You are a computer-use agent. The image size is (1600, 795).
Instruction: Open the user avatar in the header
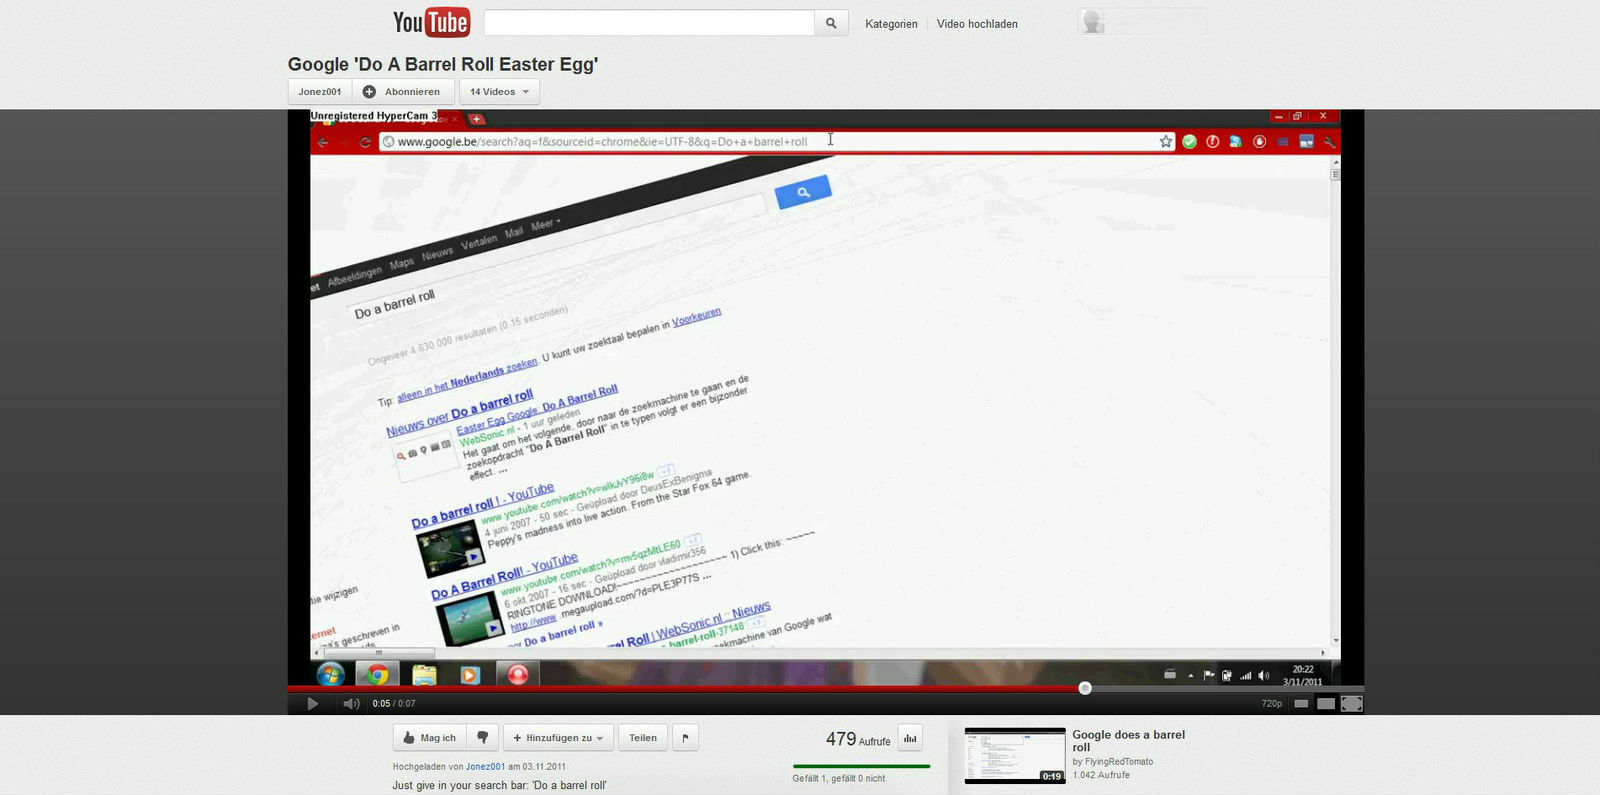click(1093, 22)
